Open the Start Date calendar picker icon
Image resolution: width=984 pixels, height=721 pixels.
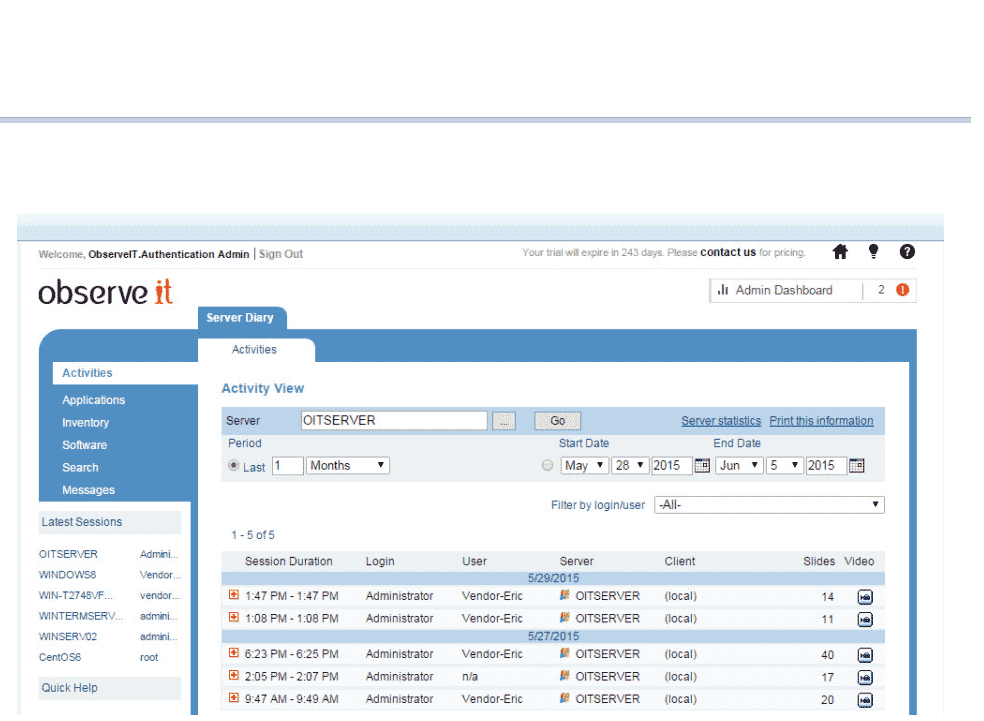tap(702, 466)
